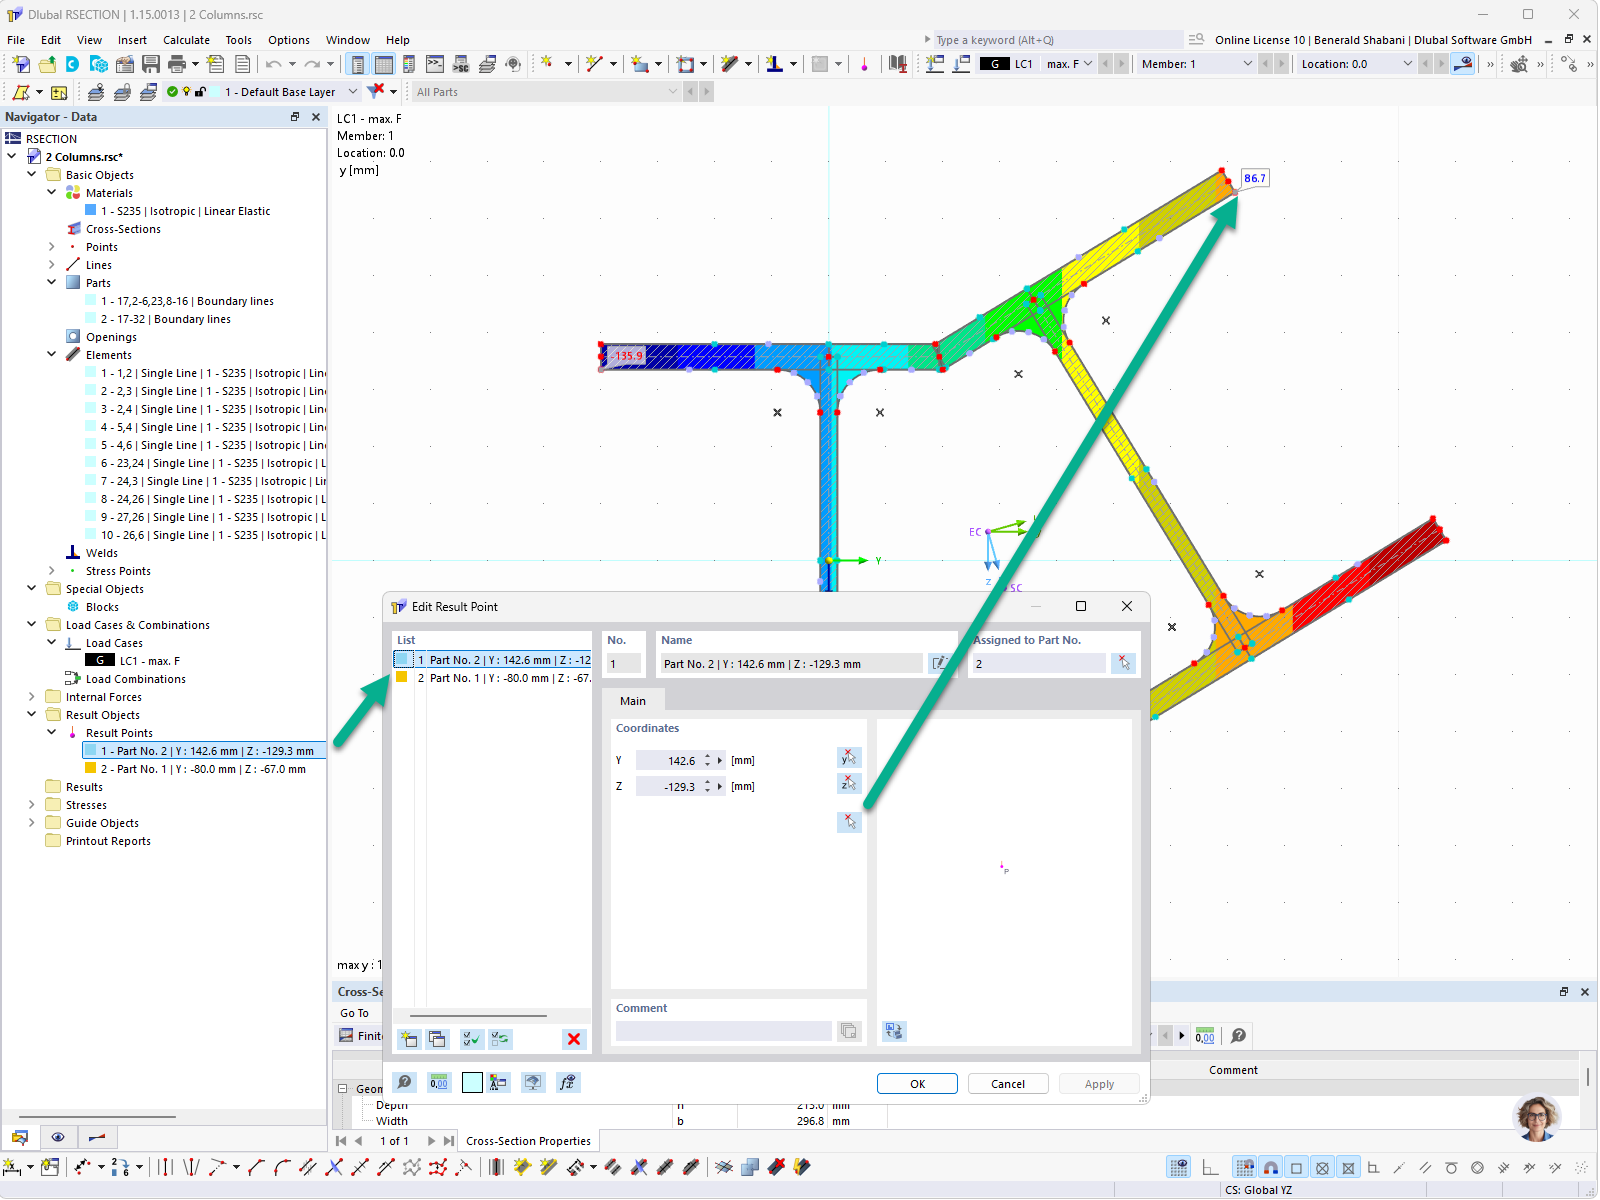Click the invert selection icon in dialog

pos(500,1039)
